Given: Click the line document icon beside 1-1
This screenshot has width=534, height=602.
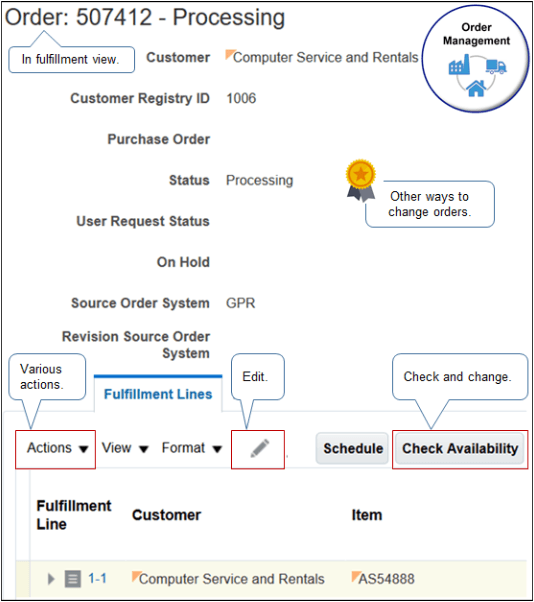Looking at the screenshot, I should (x=73, y=579).
